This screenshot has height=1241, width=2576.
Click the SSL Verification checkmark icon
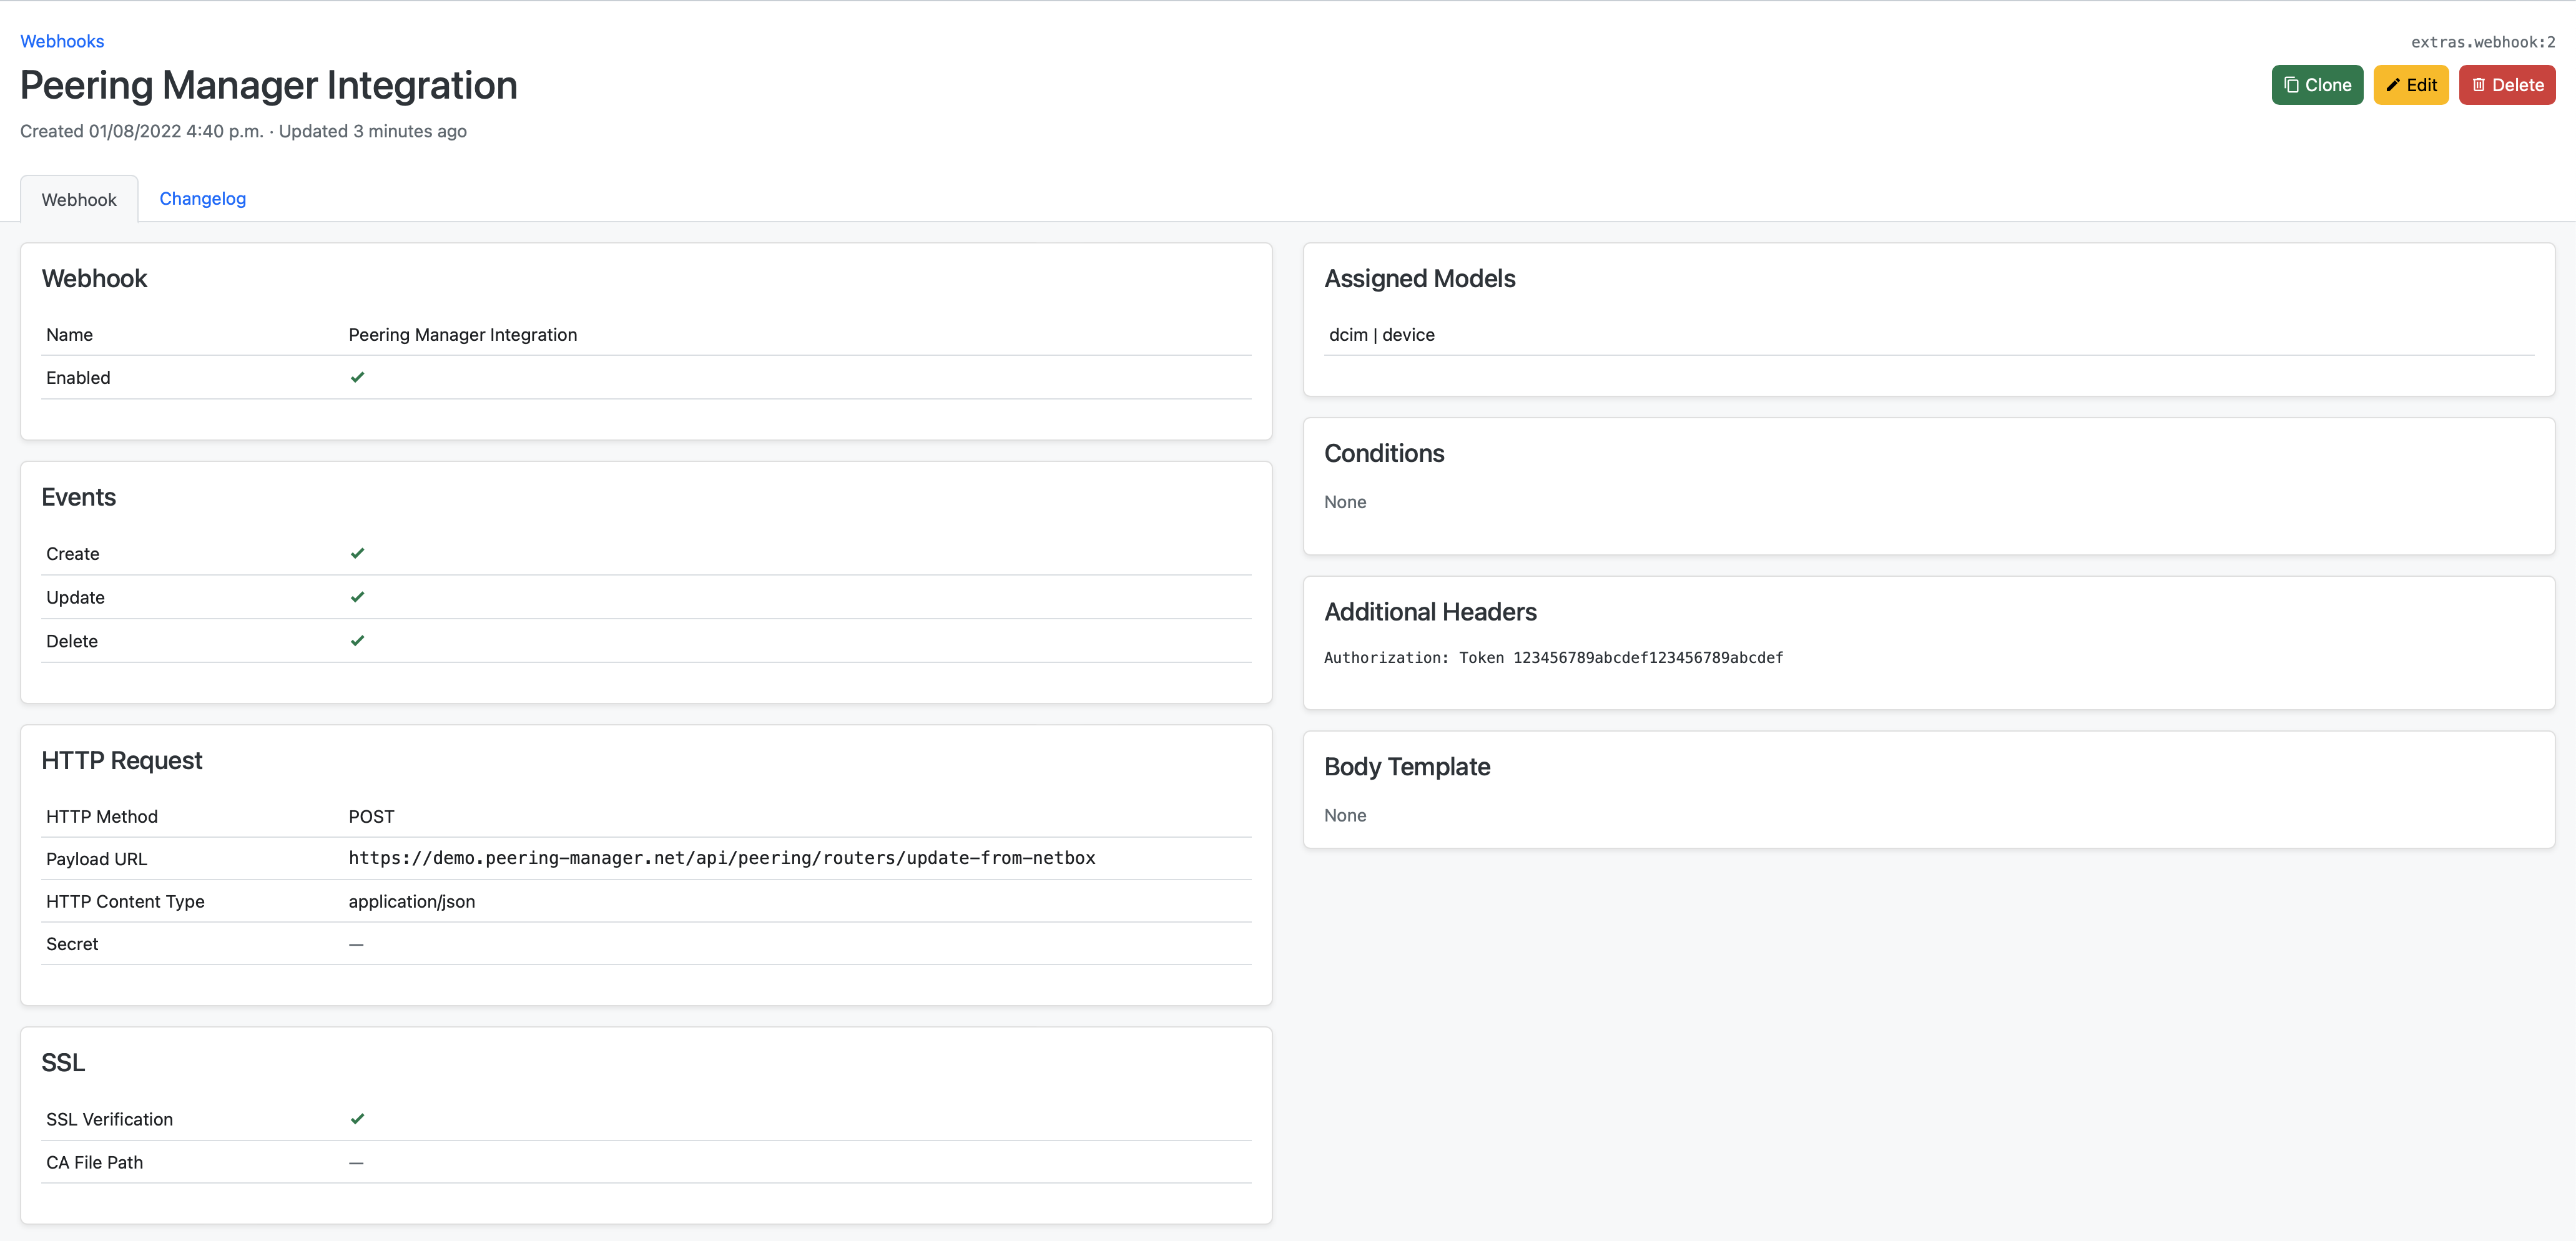pos(357,1118)
